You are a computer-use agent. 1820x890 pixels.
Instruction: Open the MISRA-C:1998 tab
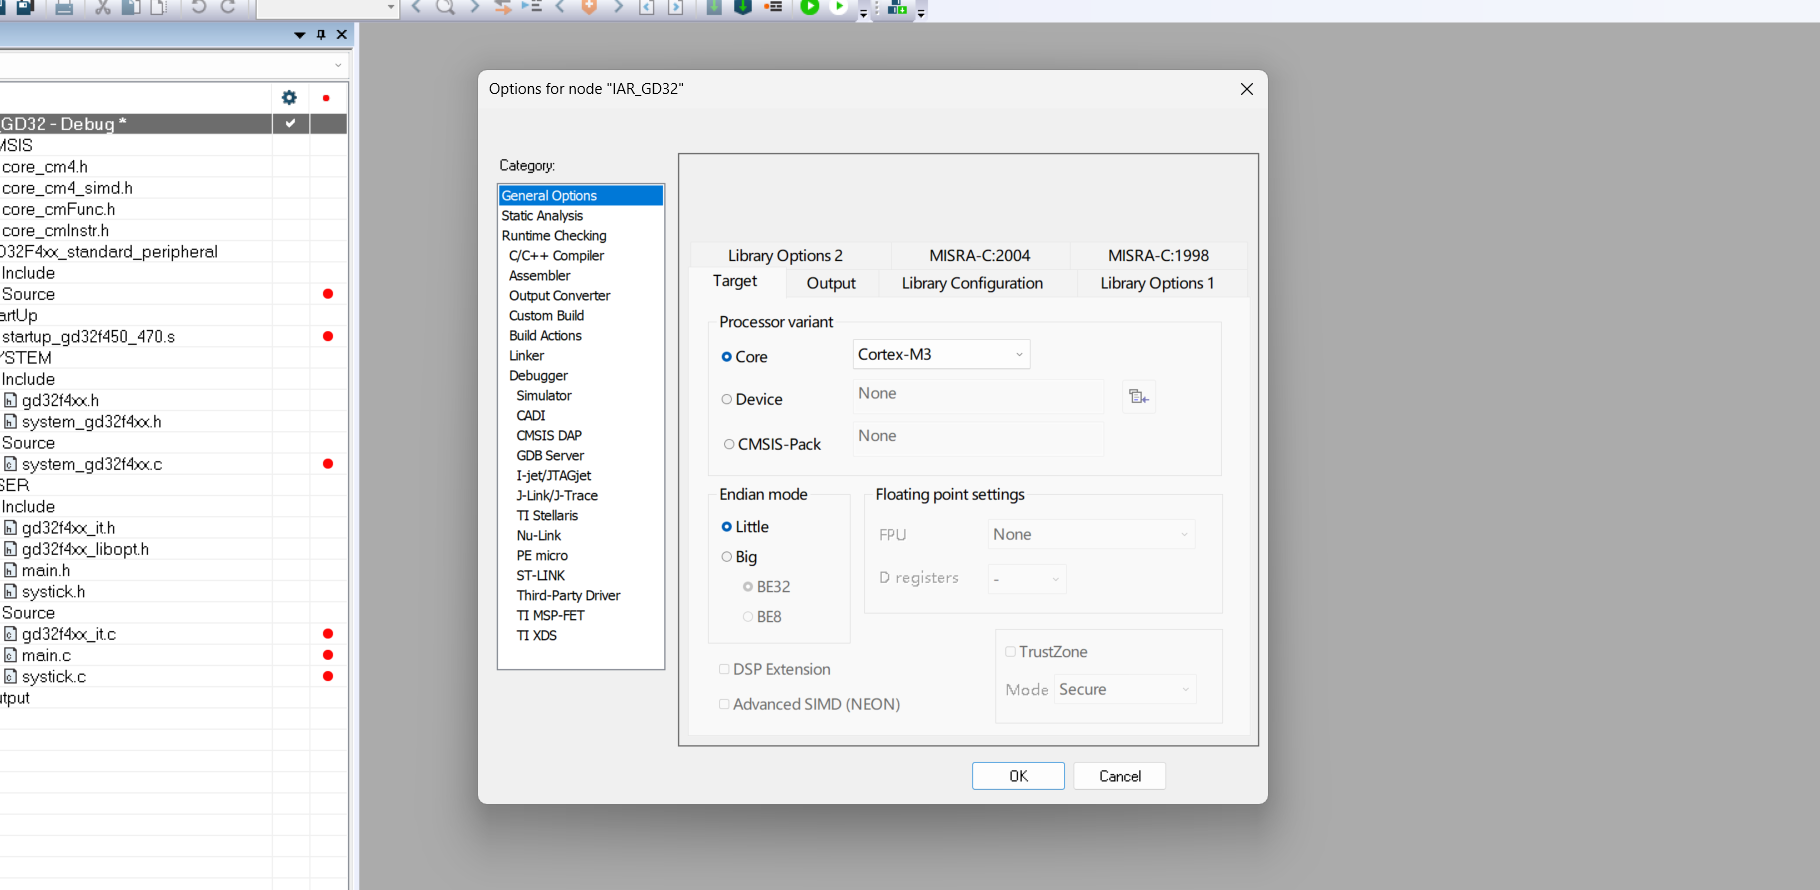pos(1158,256)
